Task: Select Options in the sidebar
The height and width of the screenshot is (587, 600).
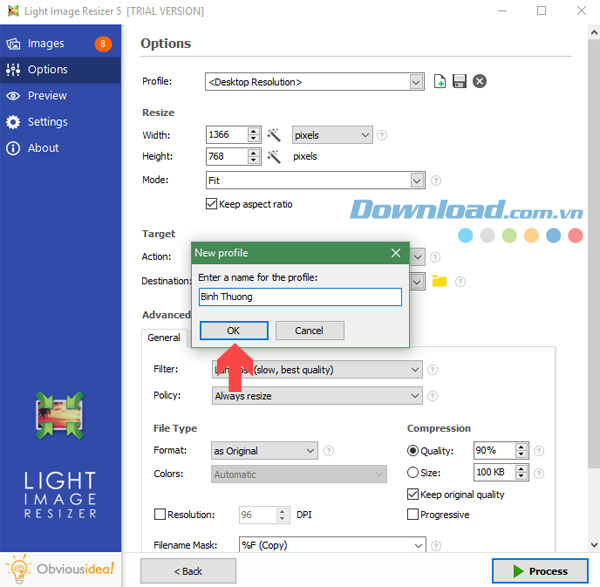Action: 60,70
